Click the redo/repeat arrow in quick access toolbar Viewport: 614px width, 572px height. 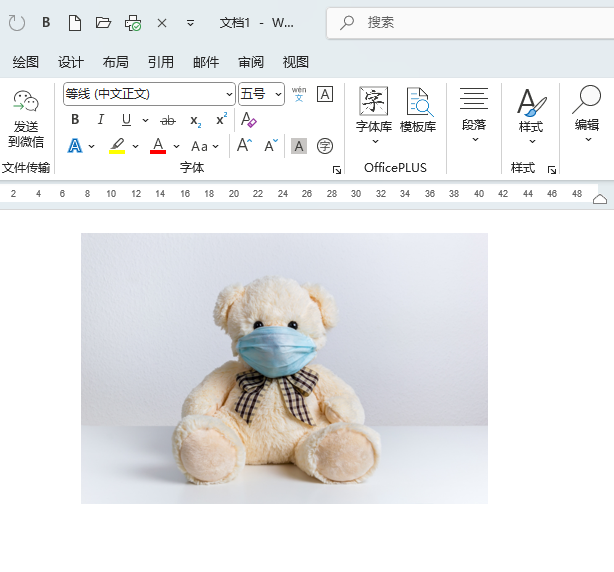point(17,23)
